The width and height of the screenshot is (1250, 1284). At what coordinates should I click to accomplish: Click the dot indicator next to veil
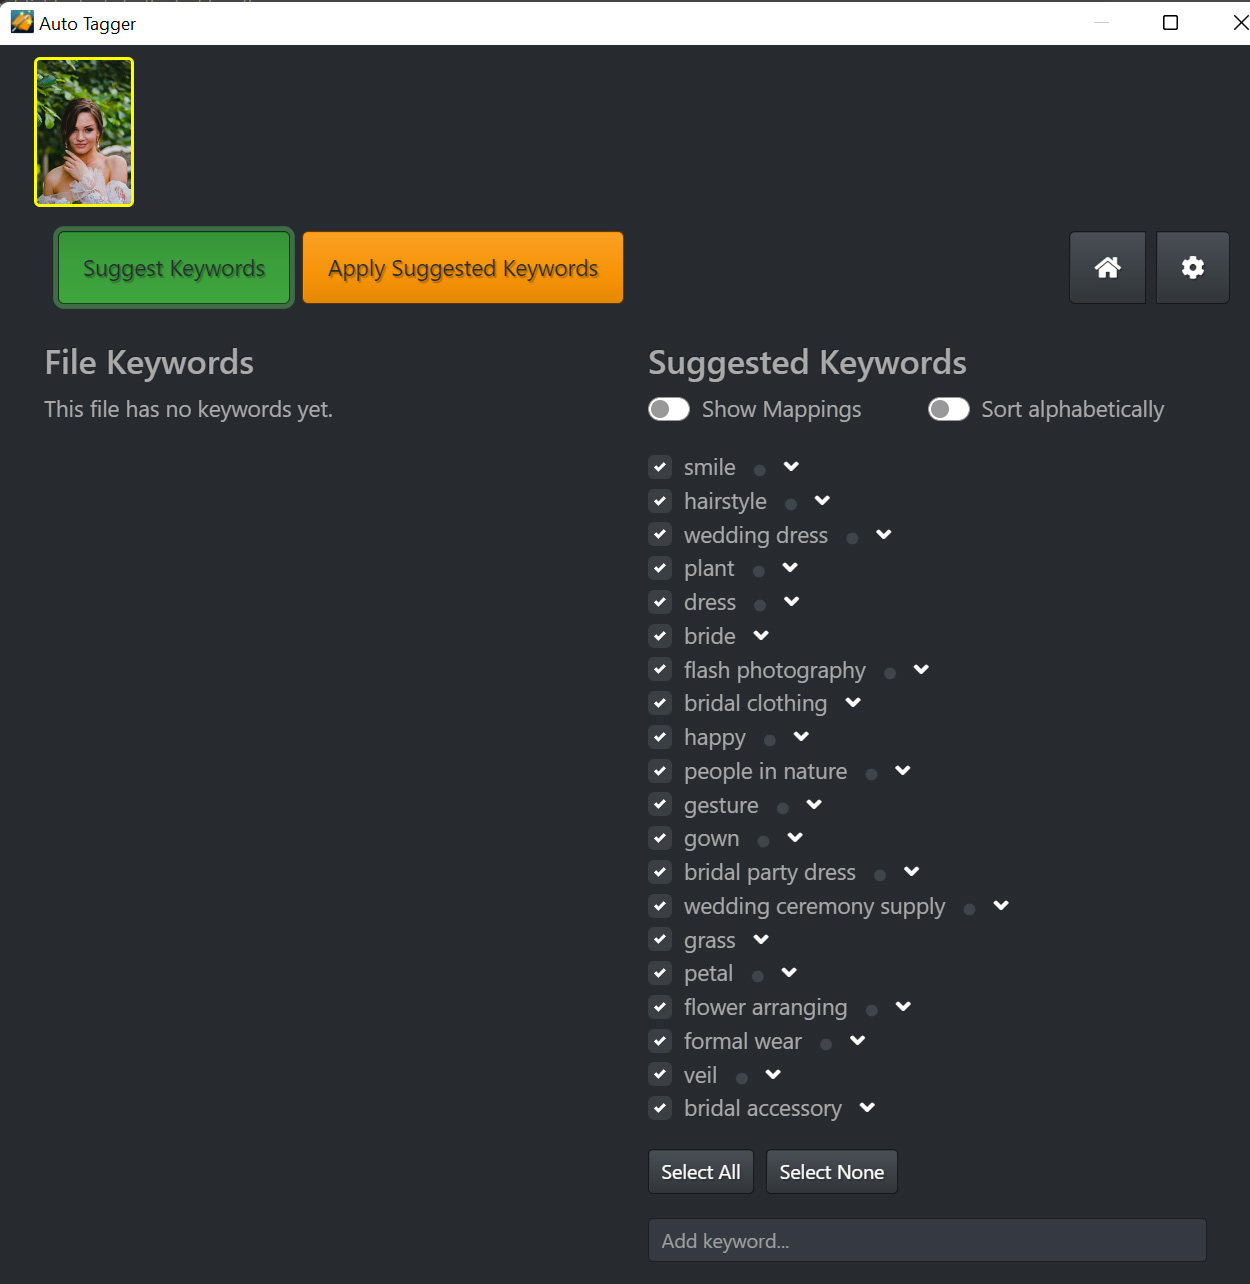[742, 1078]
